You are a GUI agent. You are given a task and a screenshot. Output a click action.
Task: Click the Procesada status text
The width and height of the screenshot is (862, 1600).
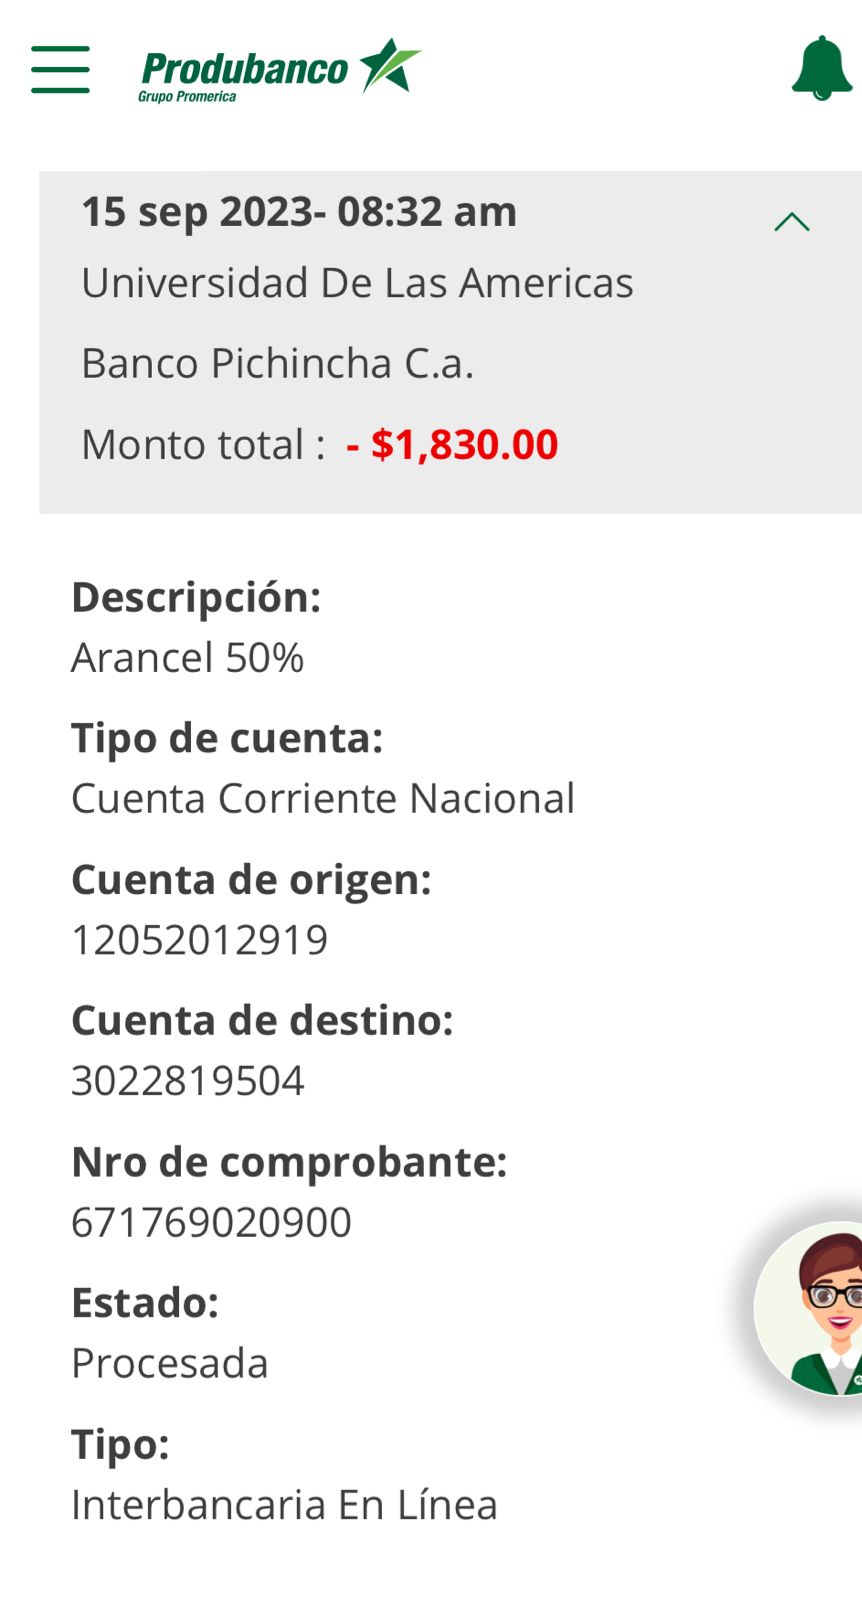click(170, 1363)
